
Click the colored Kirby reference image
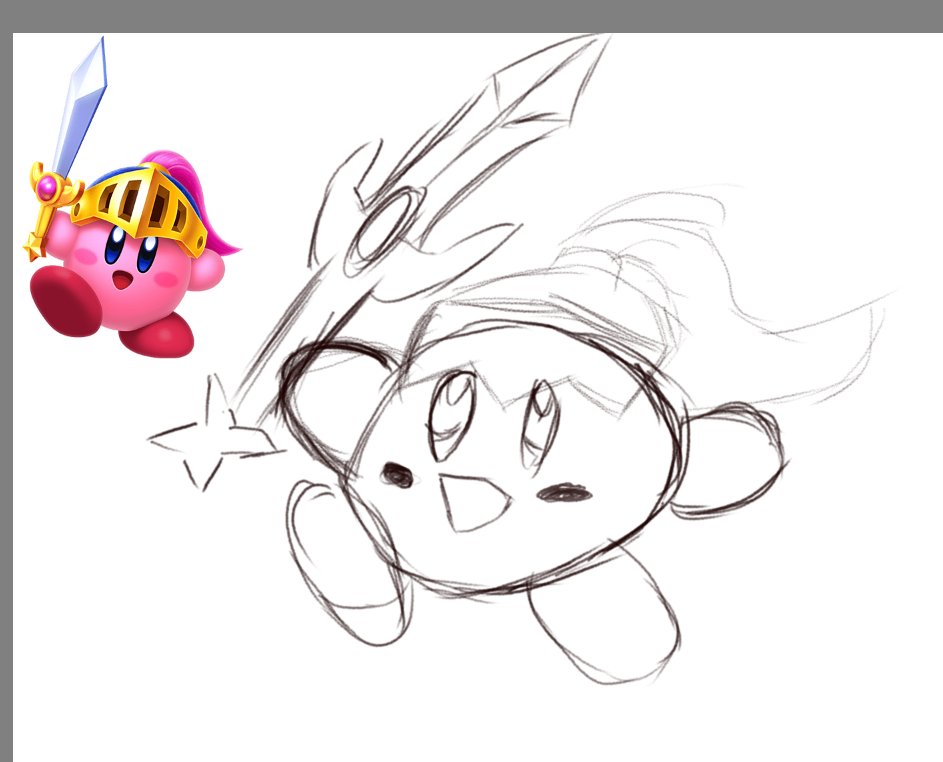point(131,197)
